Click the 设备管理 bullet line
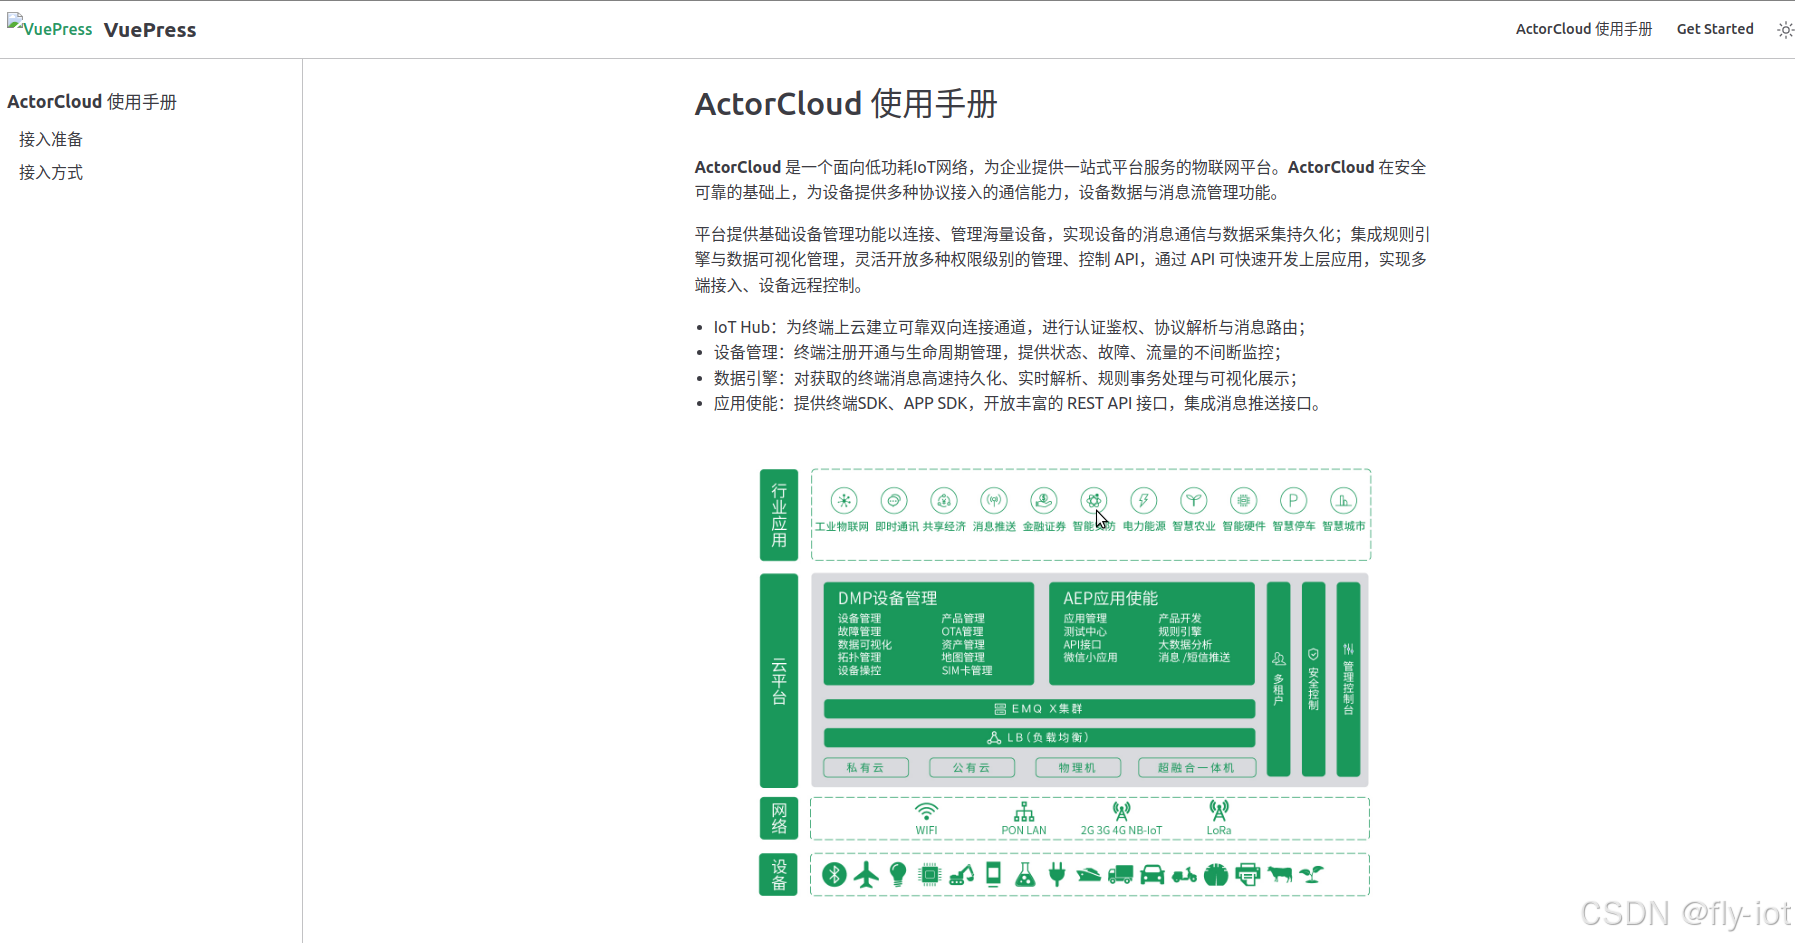The height and width of the screenshot is (943, 1795). [x=998, y=352]
